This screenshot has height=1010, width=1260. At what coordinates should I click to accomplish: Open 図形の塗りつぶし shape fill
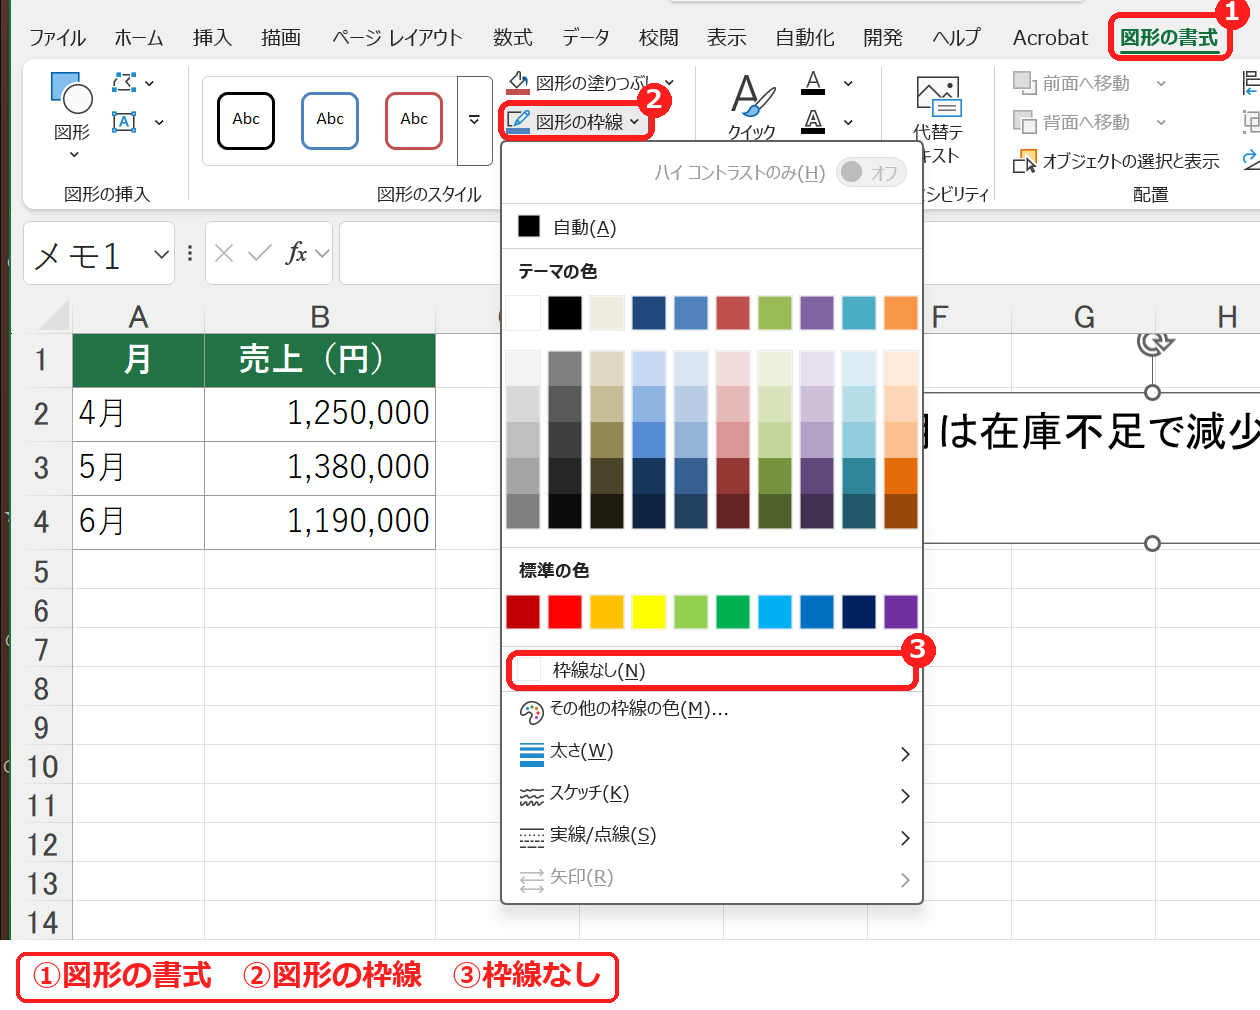(x=590, y=83)
